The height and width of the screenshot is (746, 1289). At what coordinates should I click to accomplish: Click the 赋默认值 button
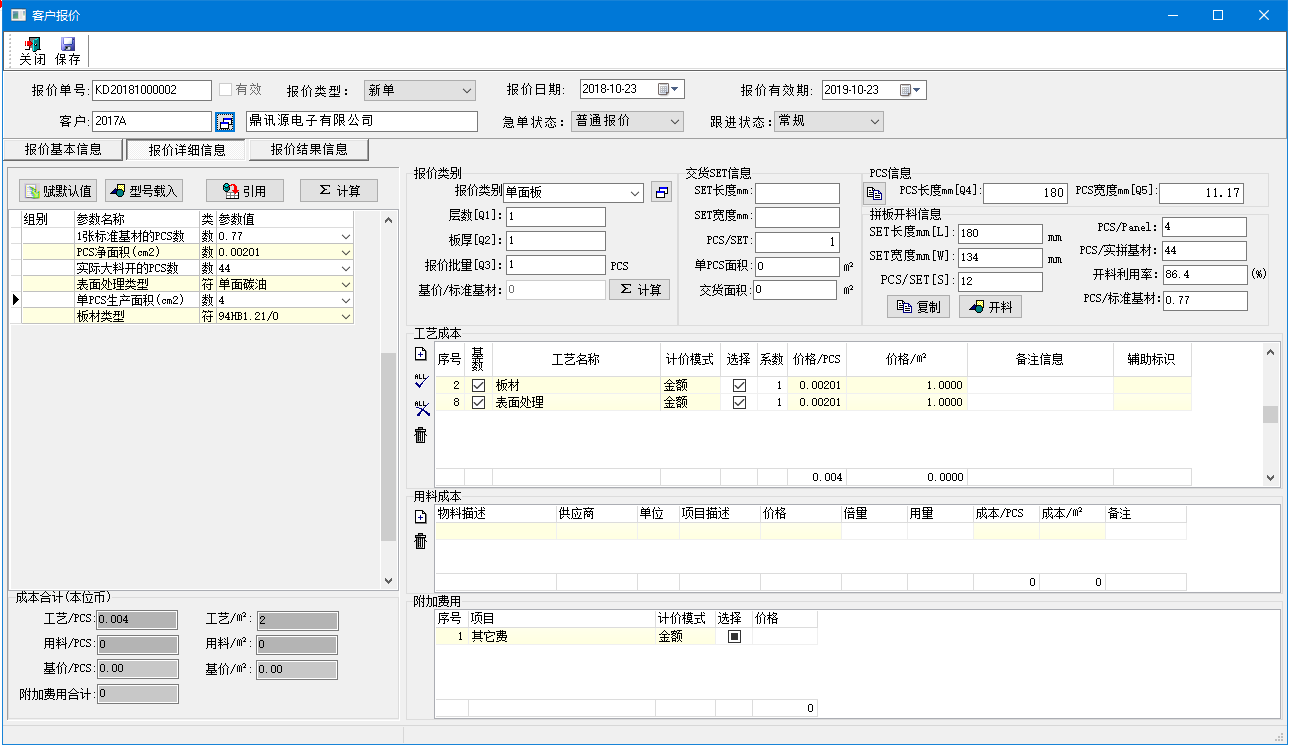pos(58,191)
